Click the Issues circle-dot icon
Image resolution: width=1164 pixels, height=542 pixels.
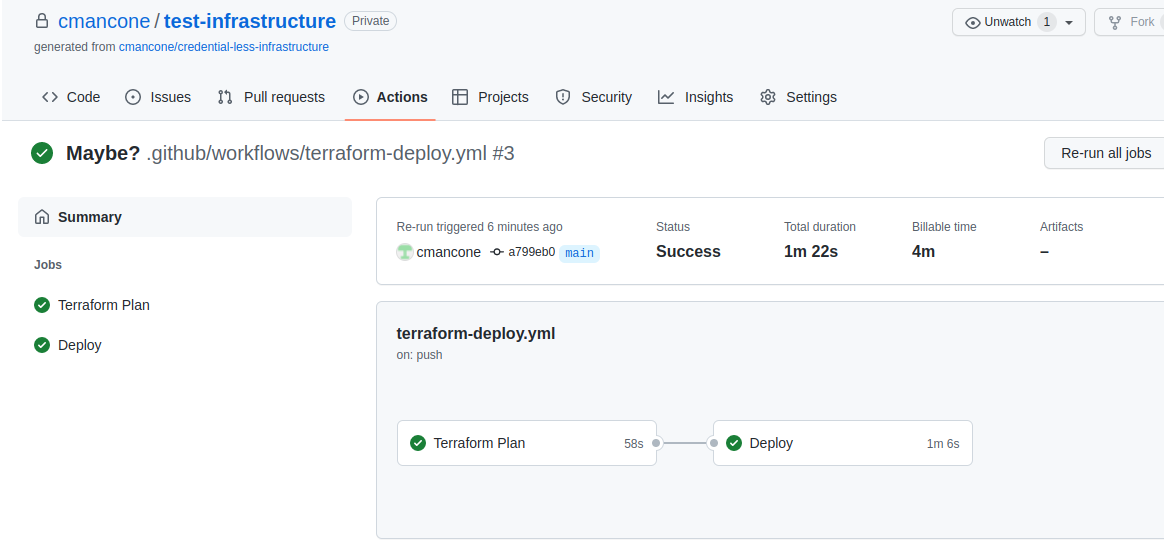133,97
